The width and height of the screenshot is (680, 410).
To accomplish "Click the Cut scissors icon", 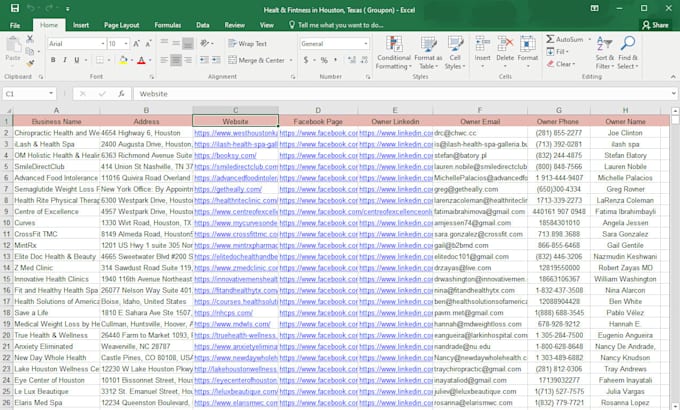I will tap(30, 39).
